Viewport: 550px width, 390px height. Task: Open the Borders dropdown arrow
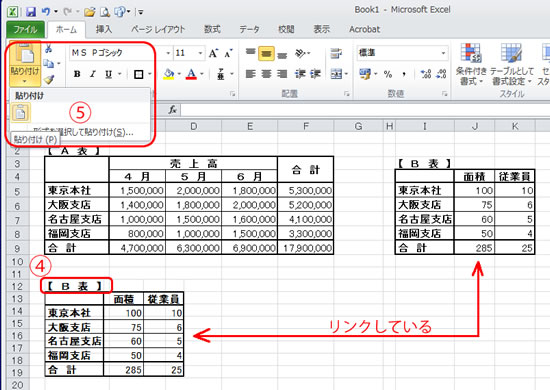point(149,74)
